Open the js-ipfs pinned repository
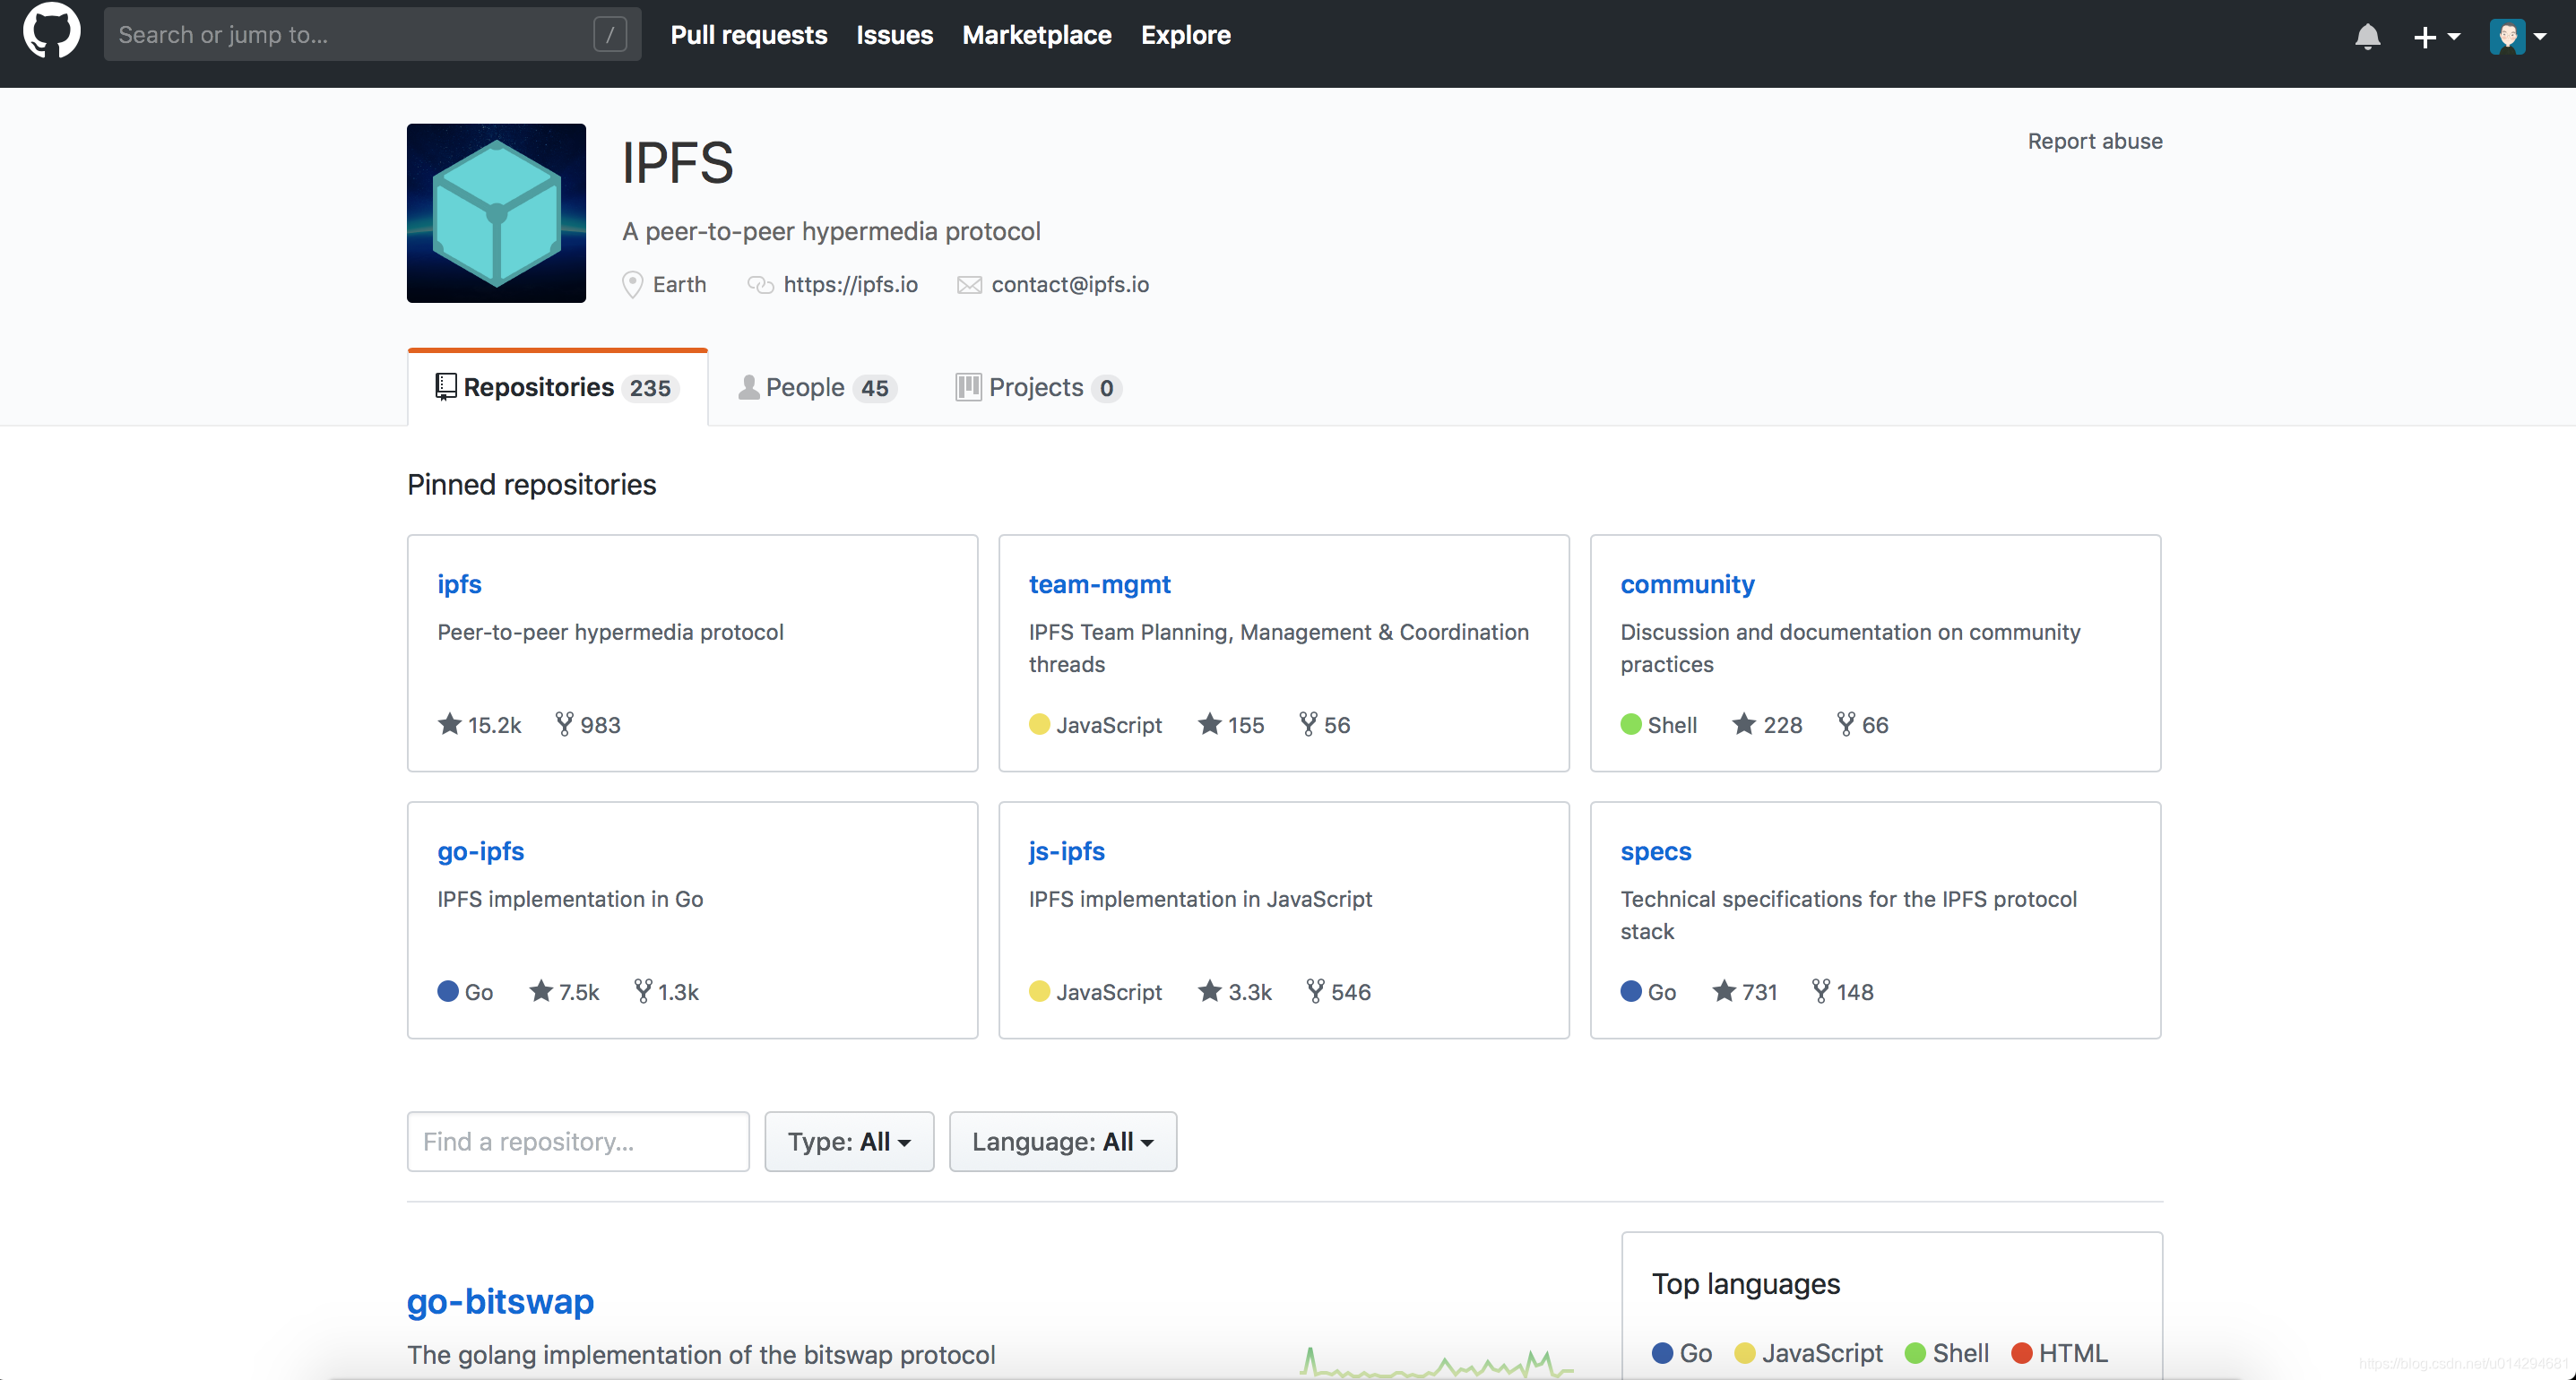2576x1380 pixels. [1066, 851]
